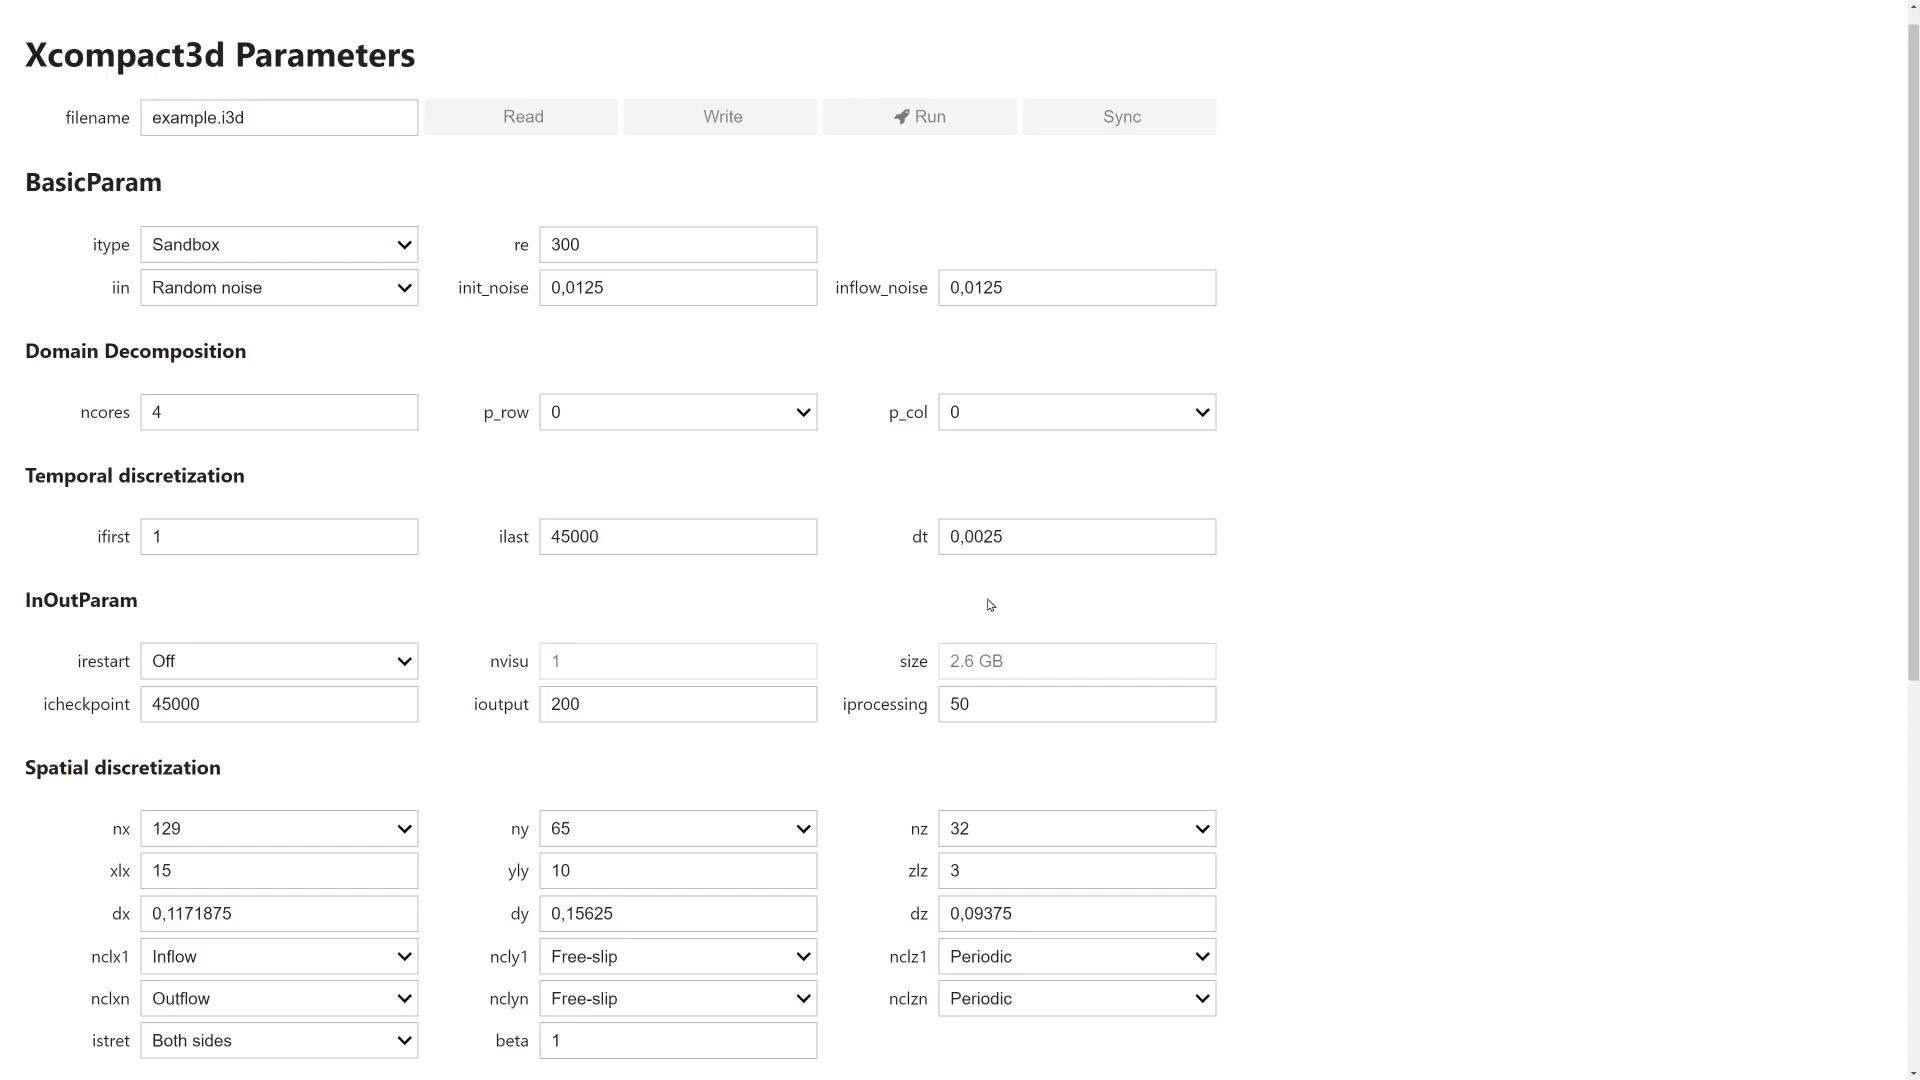Edit the ioutput value field

(676, 704)
